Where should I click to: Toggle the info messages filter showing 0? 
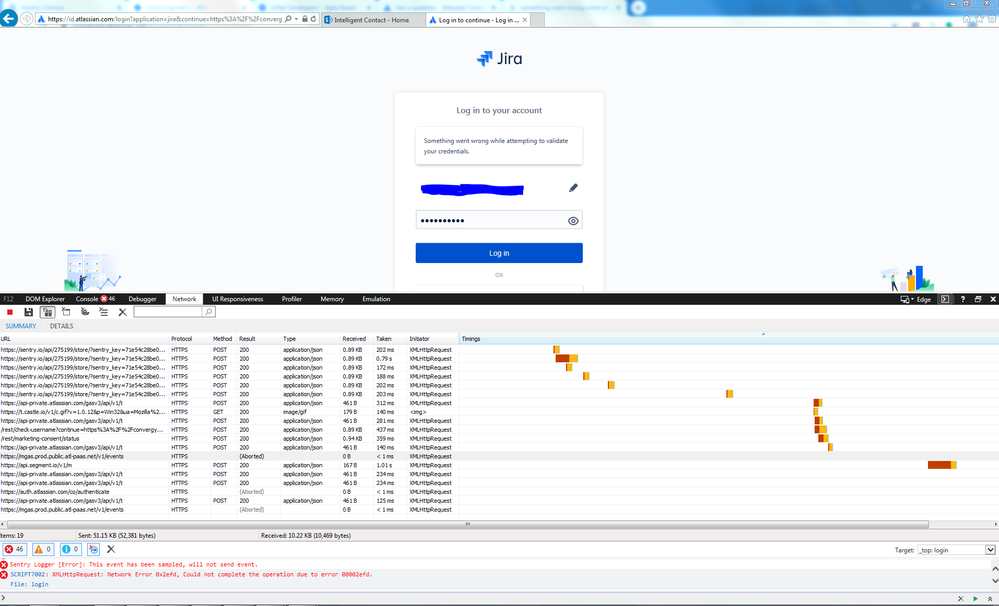70,549
